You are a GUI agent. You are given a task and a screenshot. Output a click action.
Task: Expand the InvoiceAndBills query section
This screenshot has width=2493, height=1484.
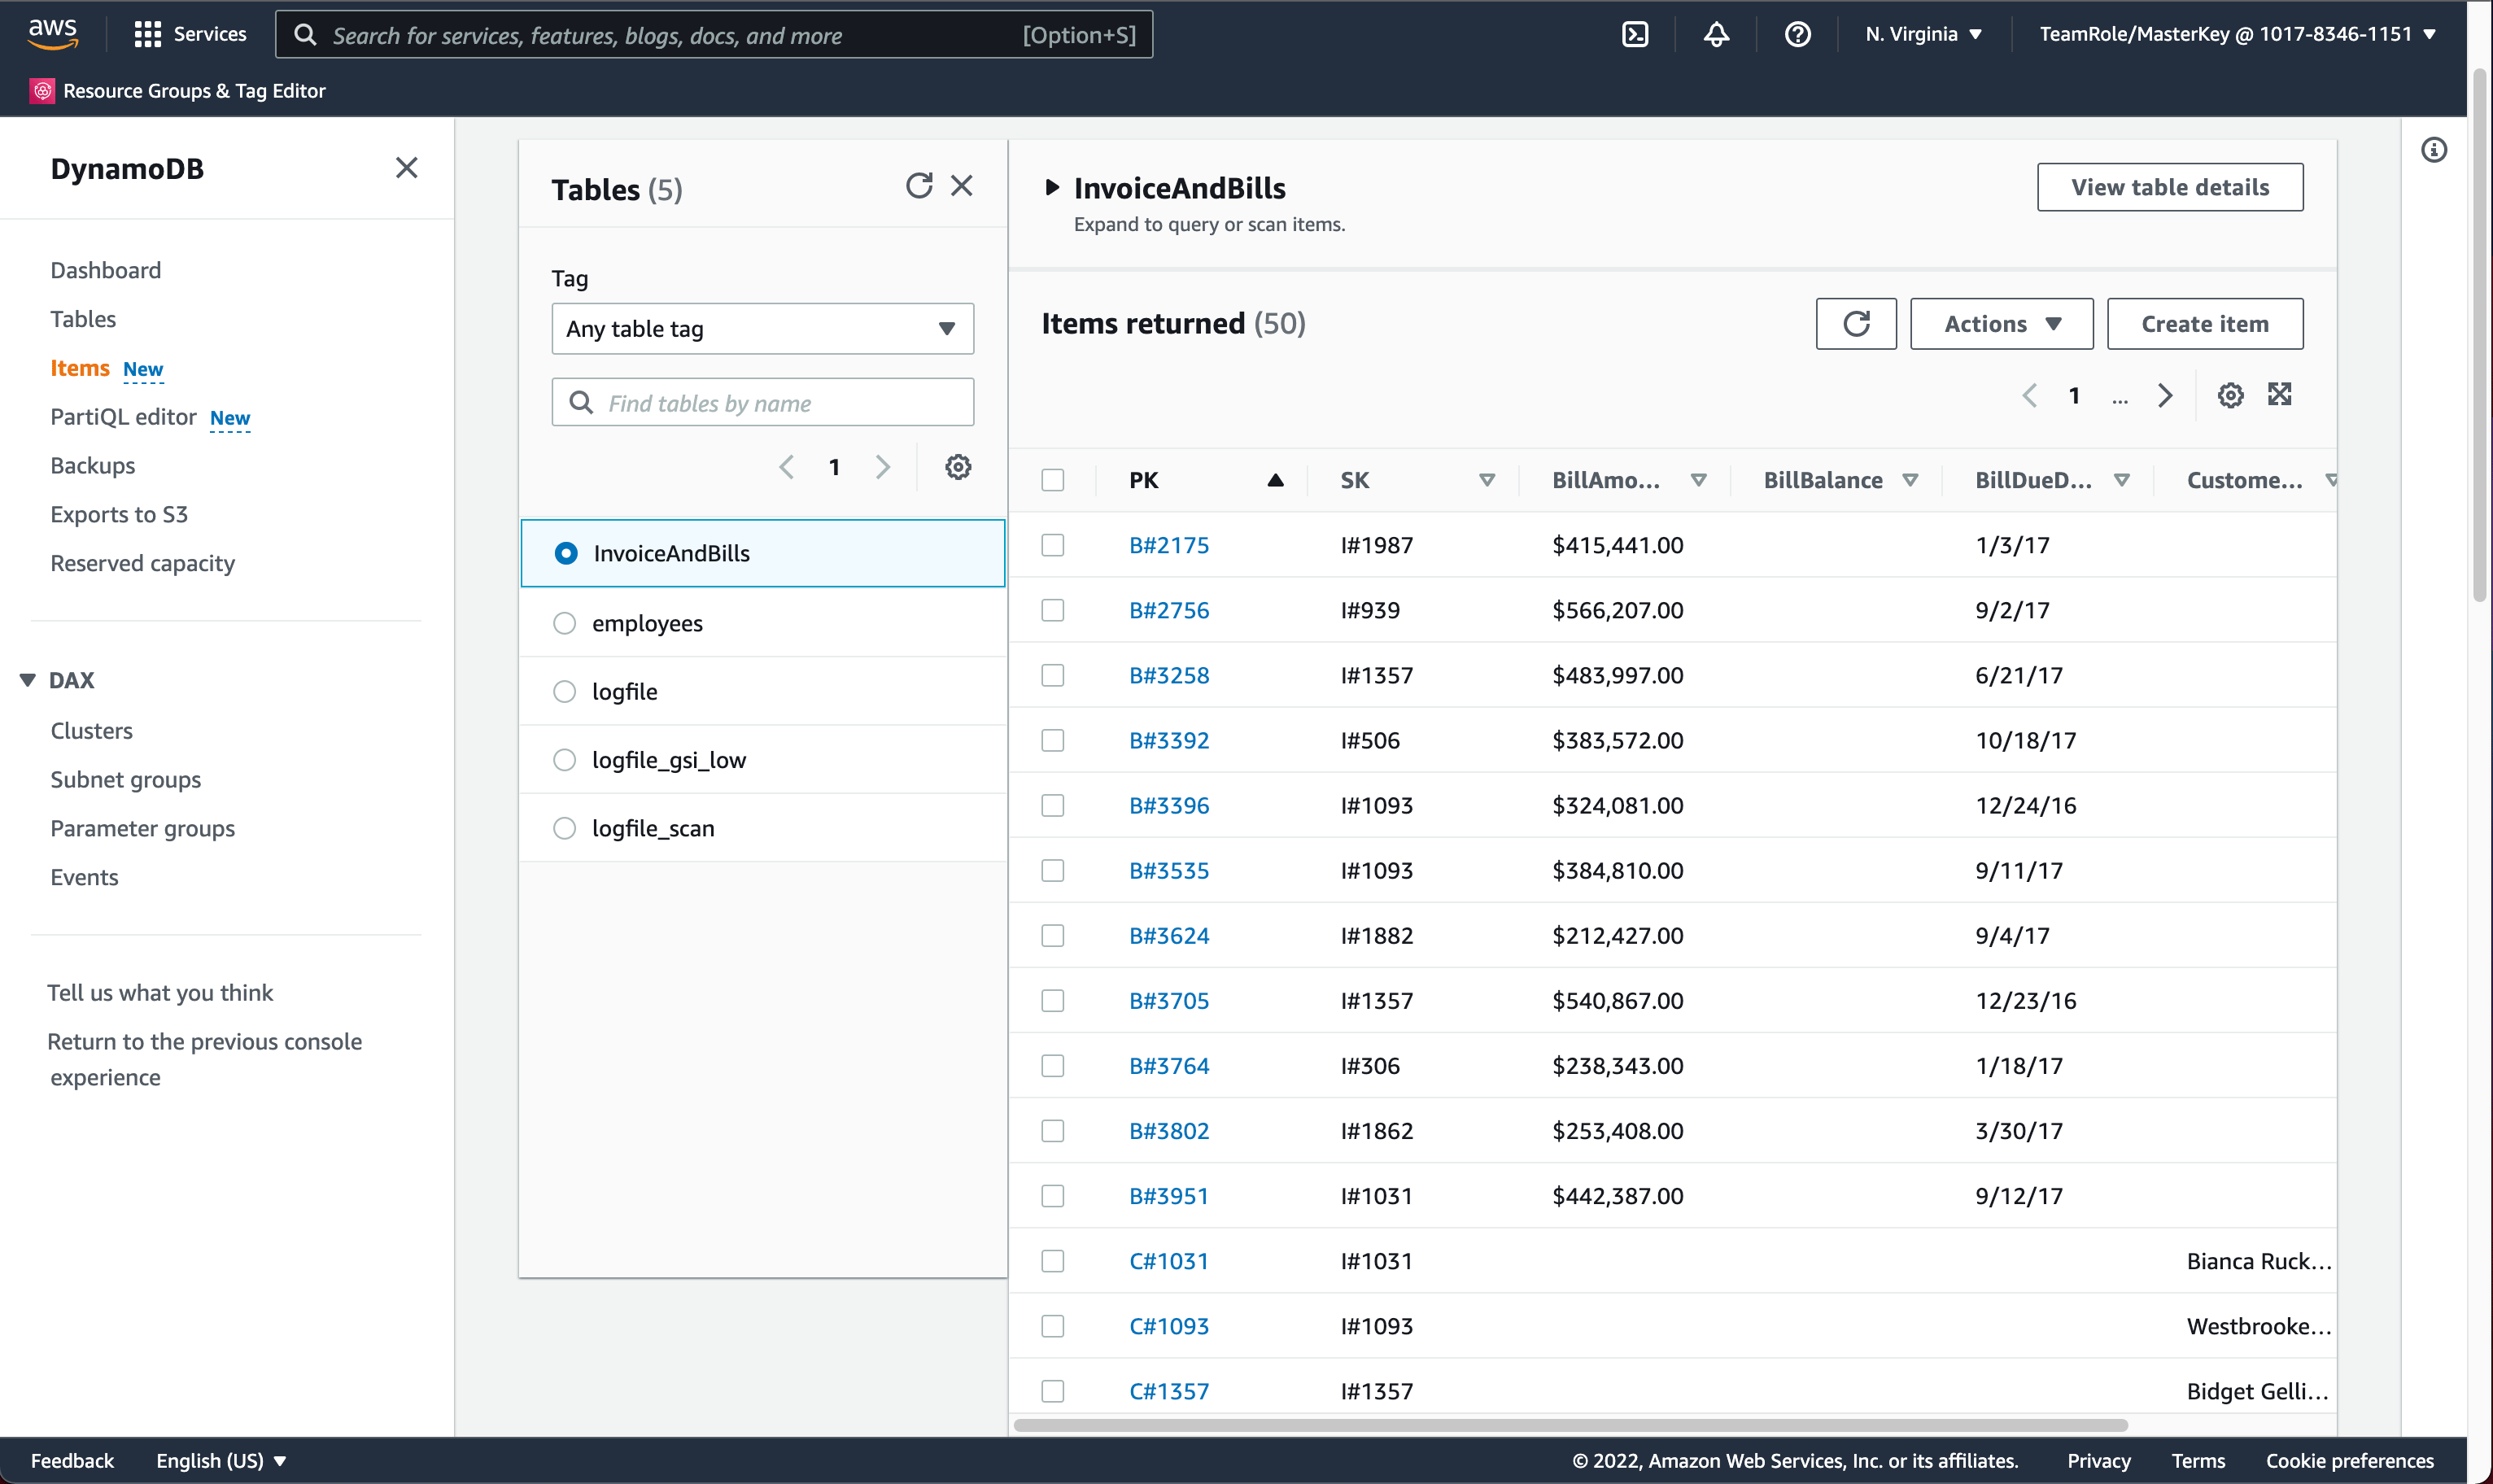pyautogui.click(x=1051, y=187)
